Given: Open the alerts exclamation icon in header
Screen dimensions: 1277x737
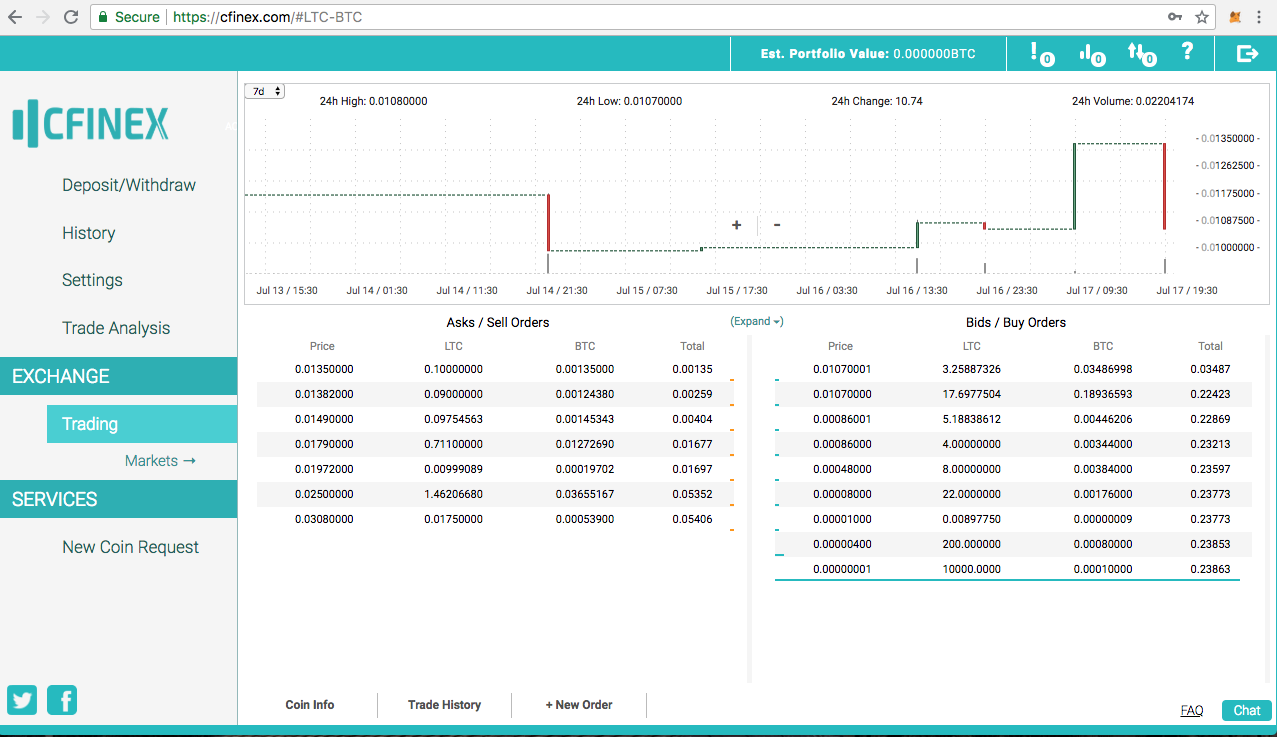Looking at the screenshot, I should 1040,54.
